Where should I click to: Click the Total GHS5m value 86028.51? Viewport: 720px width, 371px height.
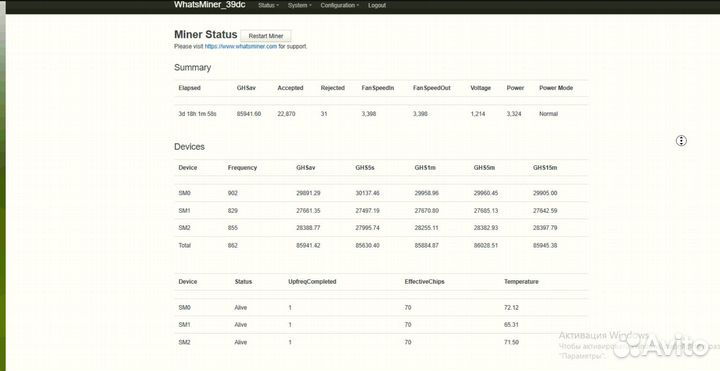(486, 246)
